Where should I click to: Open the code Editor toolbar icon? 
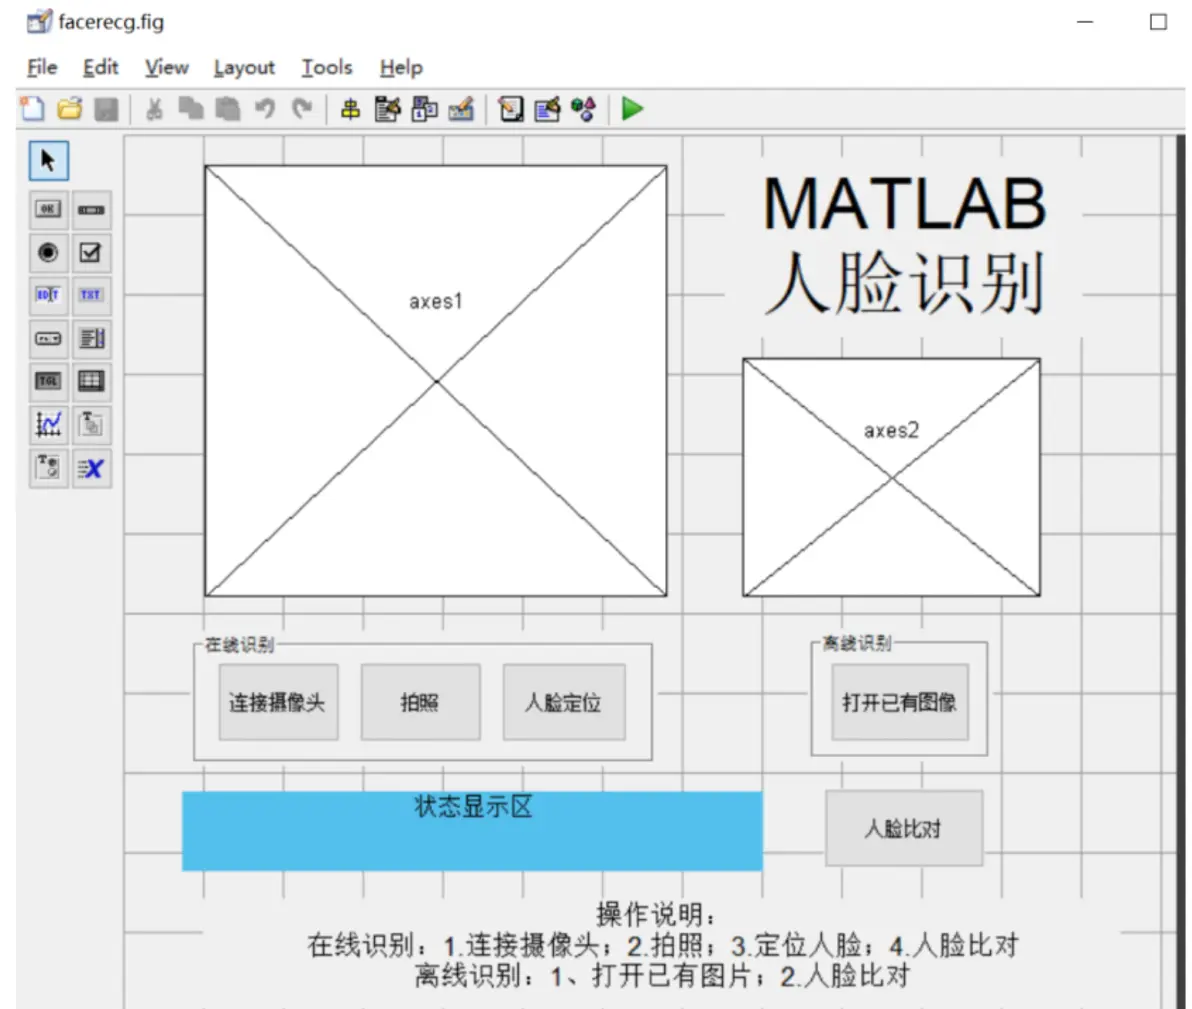click(x=511, y=109)
